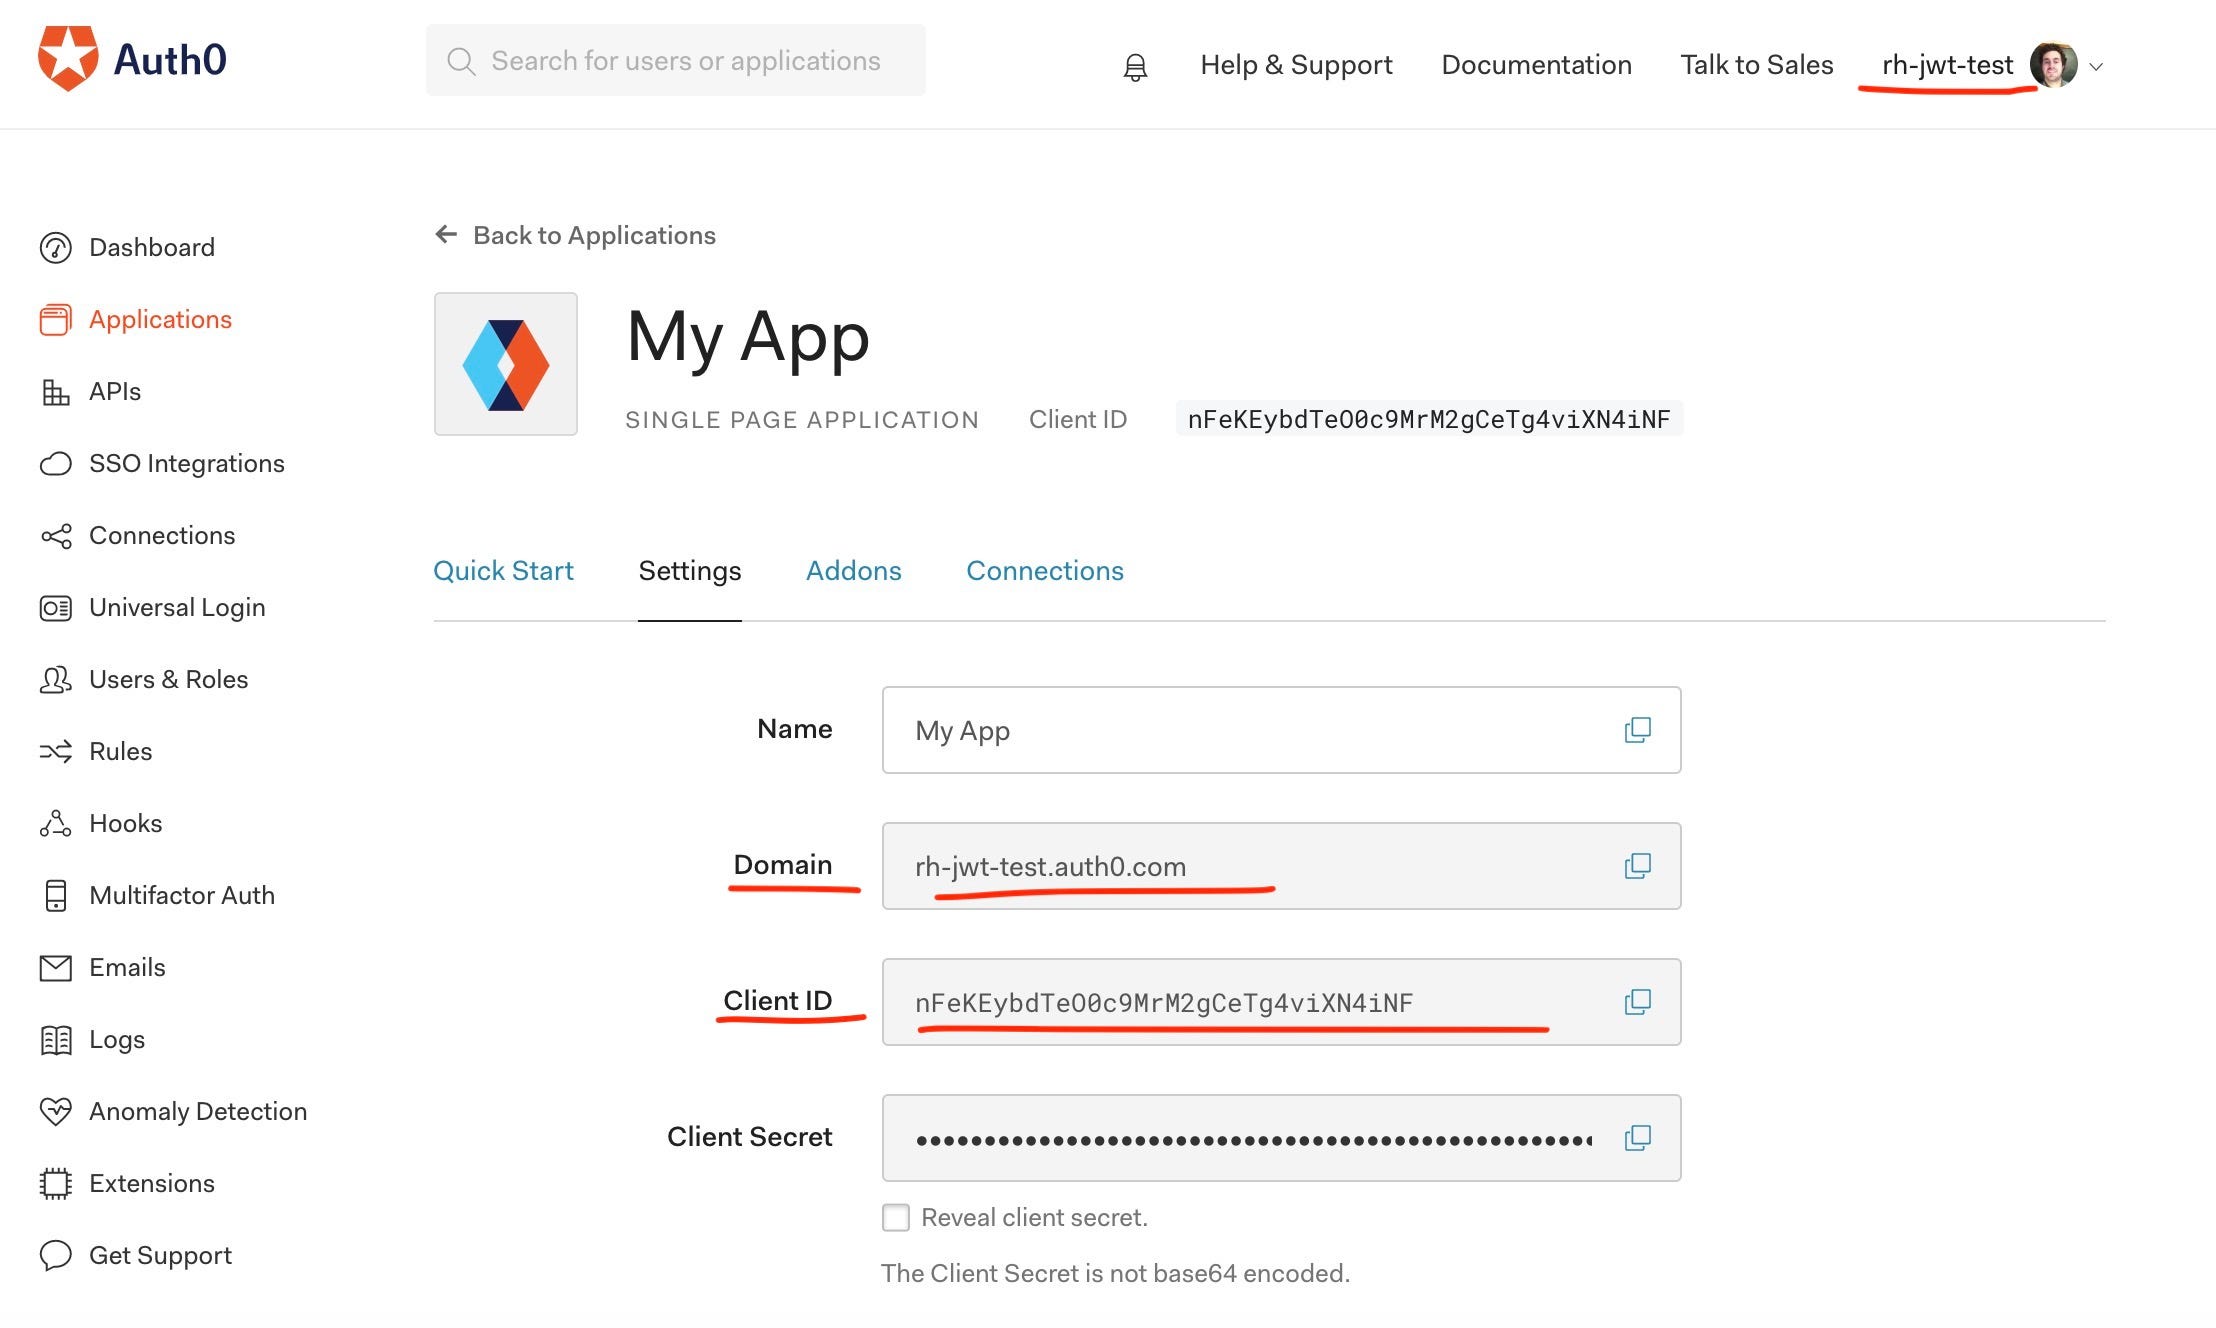Screen dimensions: 2216x1328
Task: Open Extensions in the sidebar
Action: 151,1183
